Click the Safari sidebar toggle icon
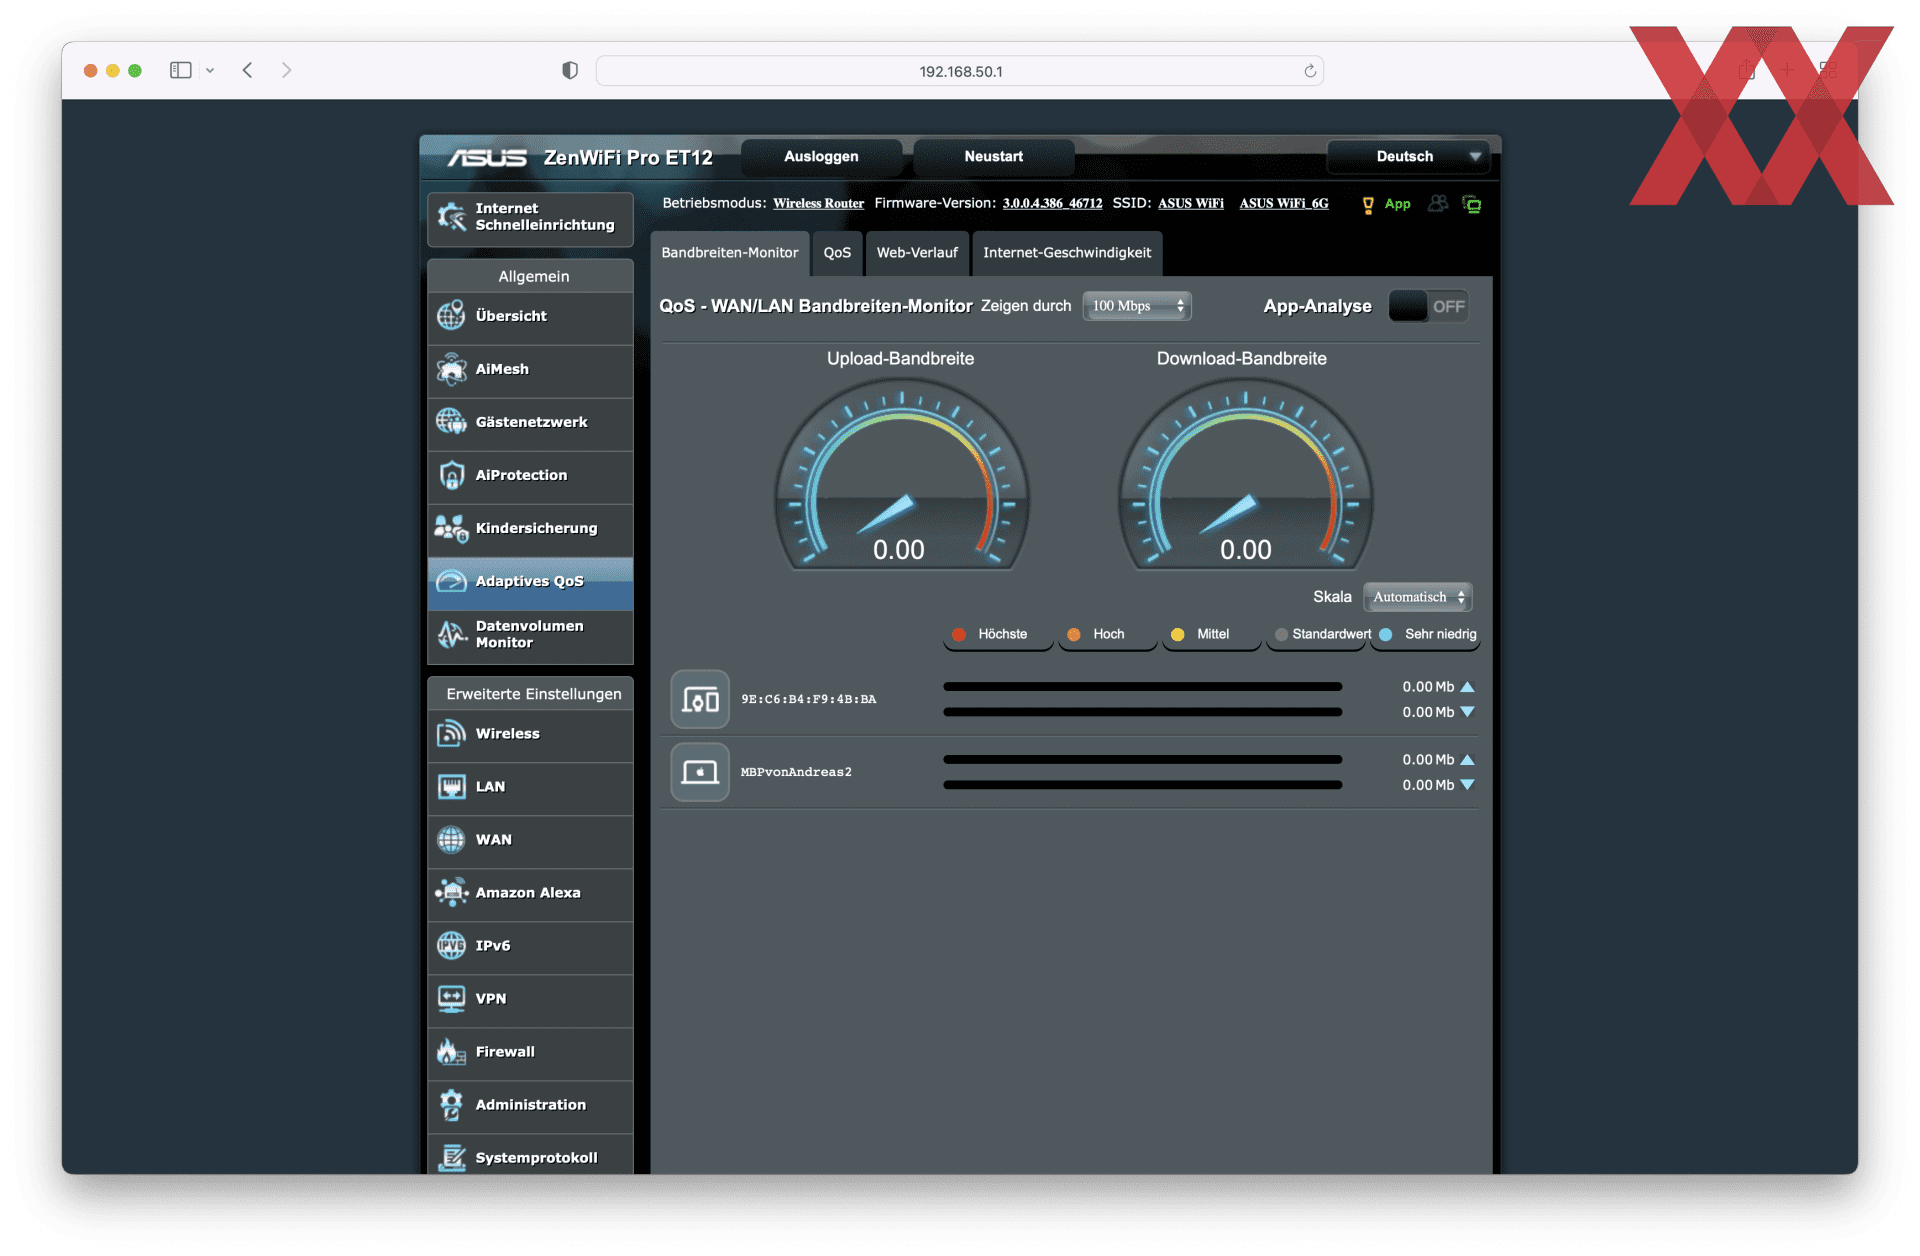This screenshot has height=1256, width=1920. (x=181, y=70)
